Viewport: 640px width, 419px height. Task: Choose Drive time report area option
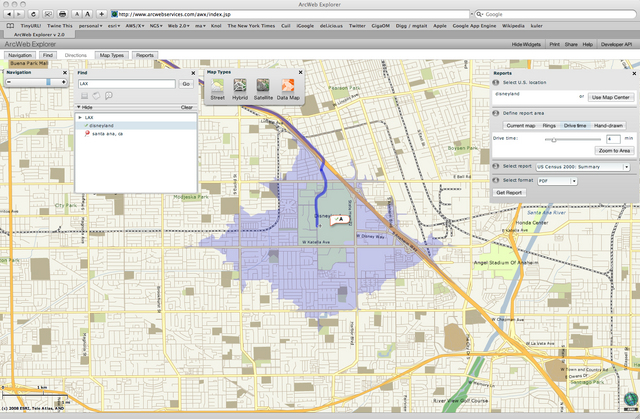pyautogui.click(x=575, y=126)
